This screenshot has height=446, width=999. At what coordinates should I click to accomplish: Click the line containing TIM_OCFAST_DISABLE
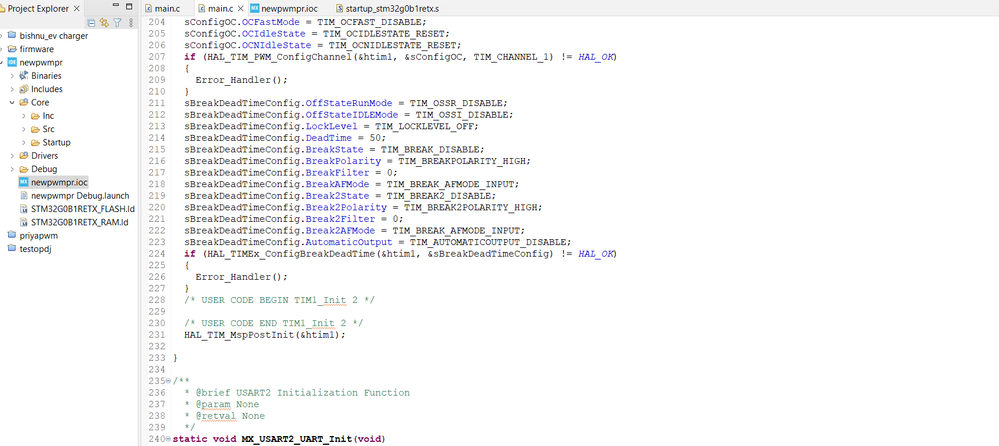tap(306, 22)
